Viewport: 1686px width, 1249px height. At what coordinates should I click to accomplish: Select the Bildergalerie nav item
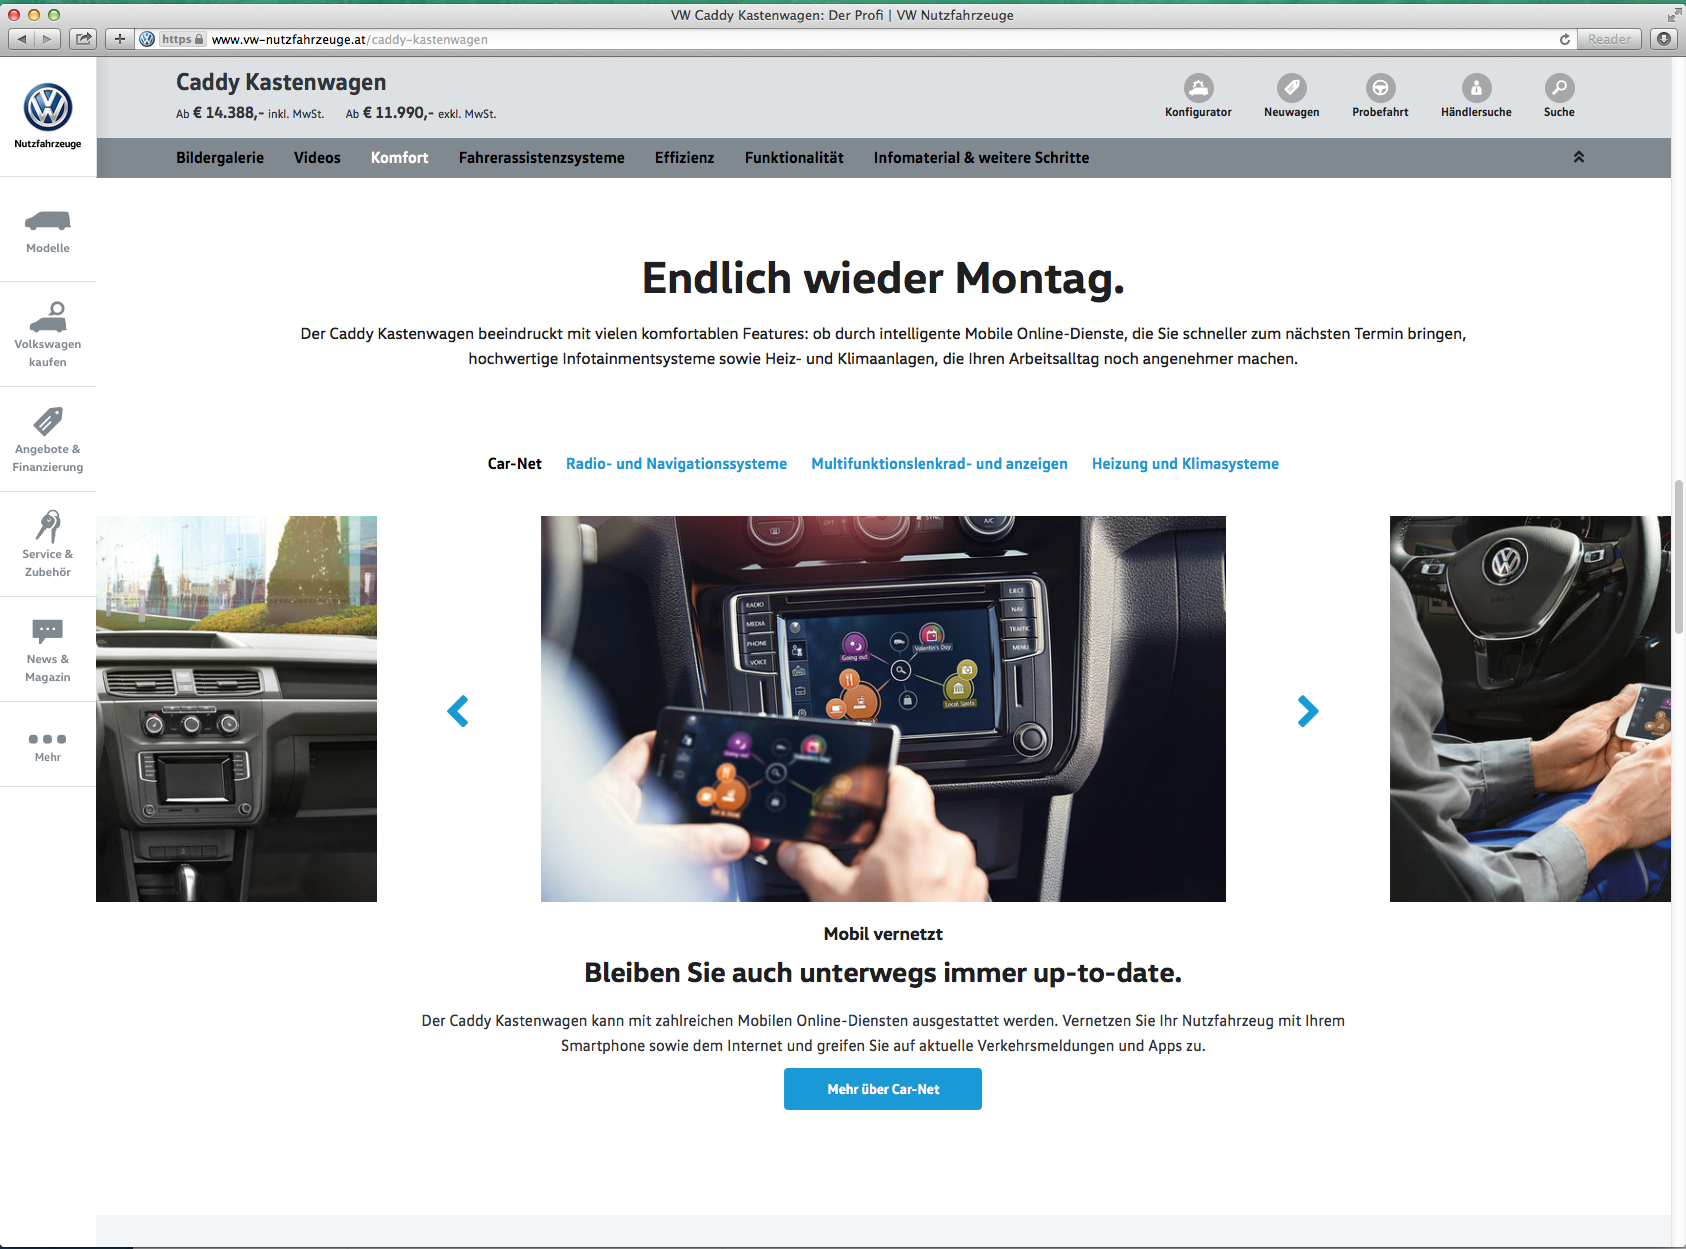220,158
